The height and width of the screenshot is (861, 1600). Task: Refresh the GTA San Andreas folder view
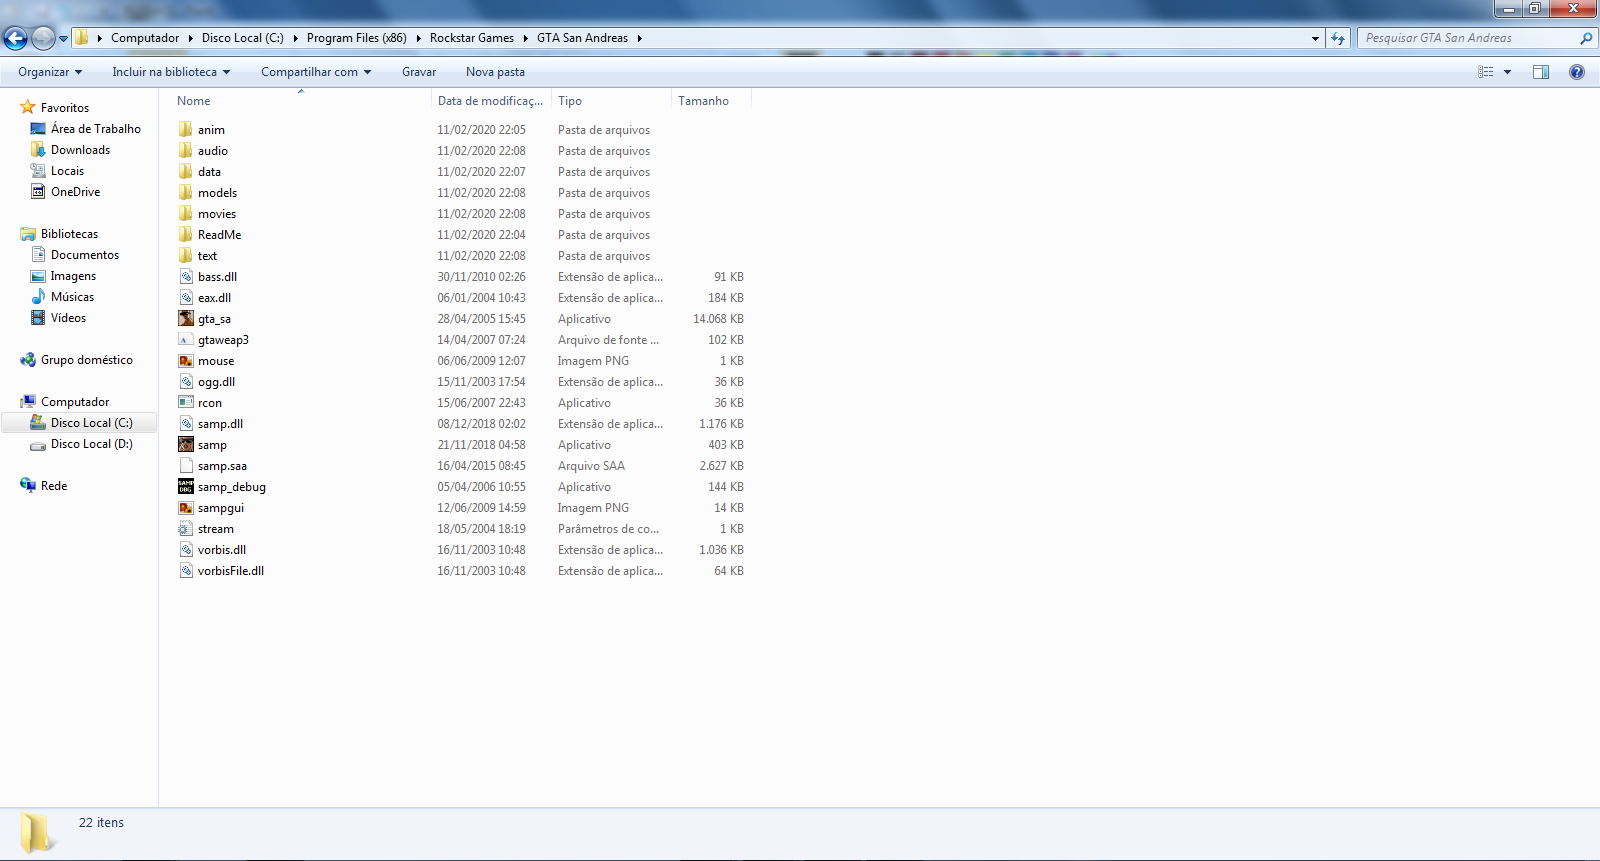coord(1338,38)
